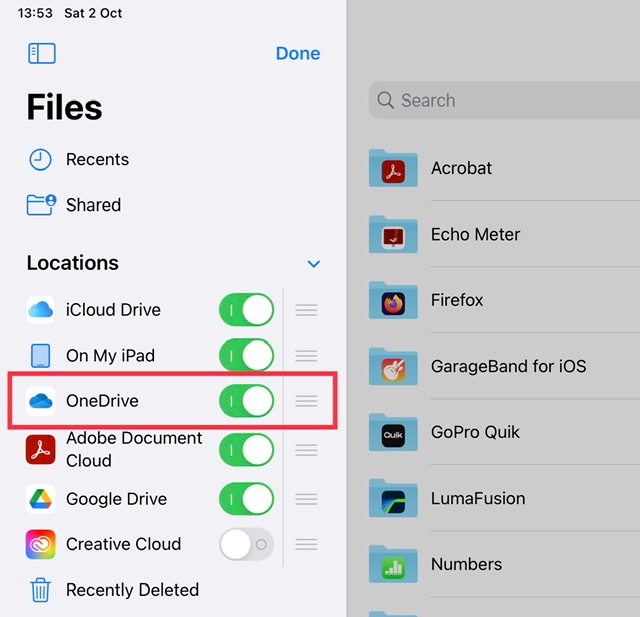
Task: Grab the Creative Cloud reorder handle
Action: [x=306, y=544]
